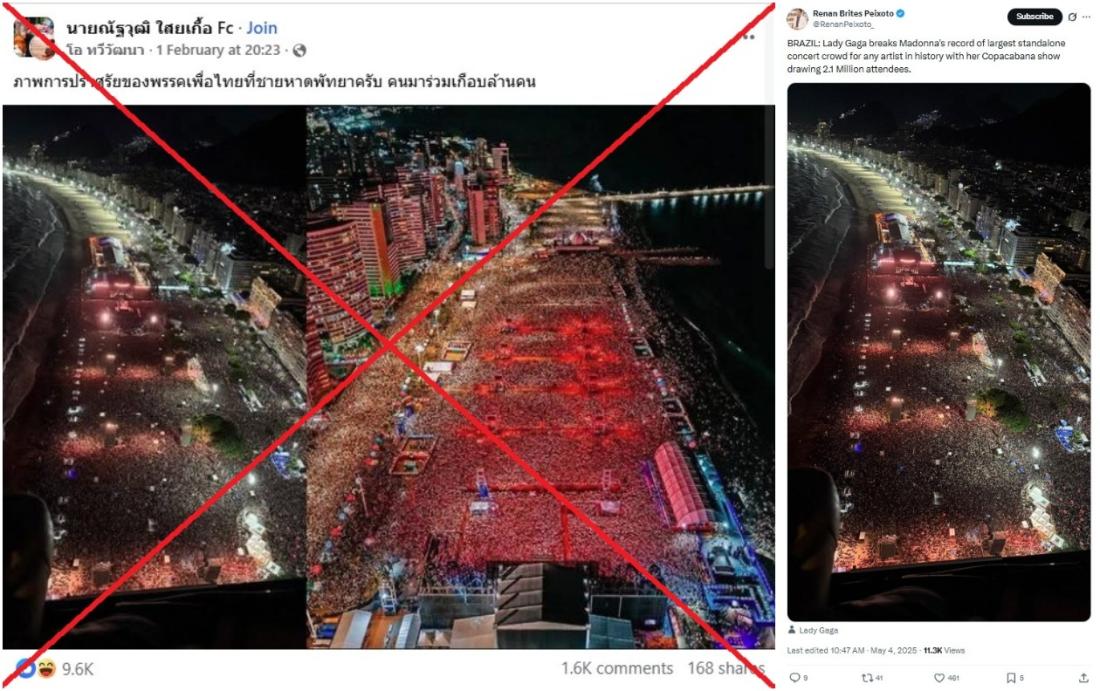Image resolution: width=1100 pixels, height=691 pixels.
Task: Open the 1.6K comments link
Action: 617,668
